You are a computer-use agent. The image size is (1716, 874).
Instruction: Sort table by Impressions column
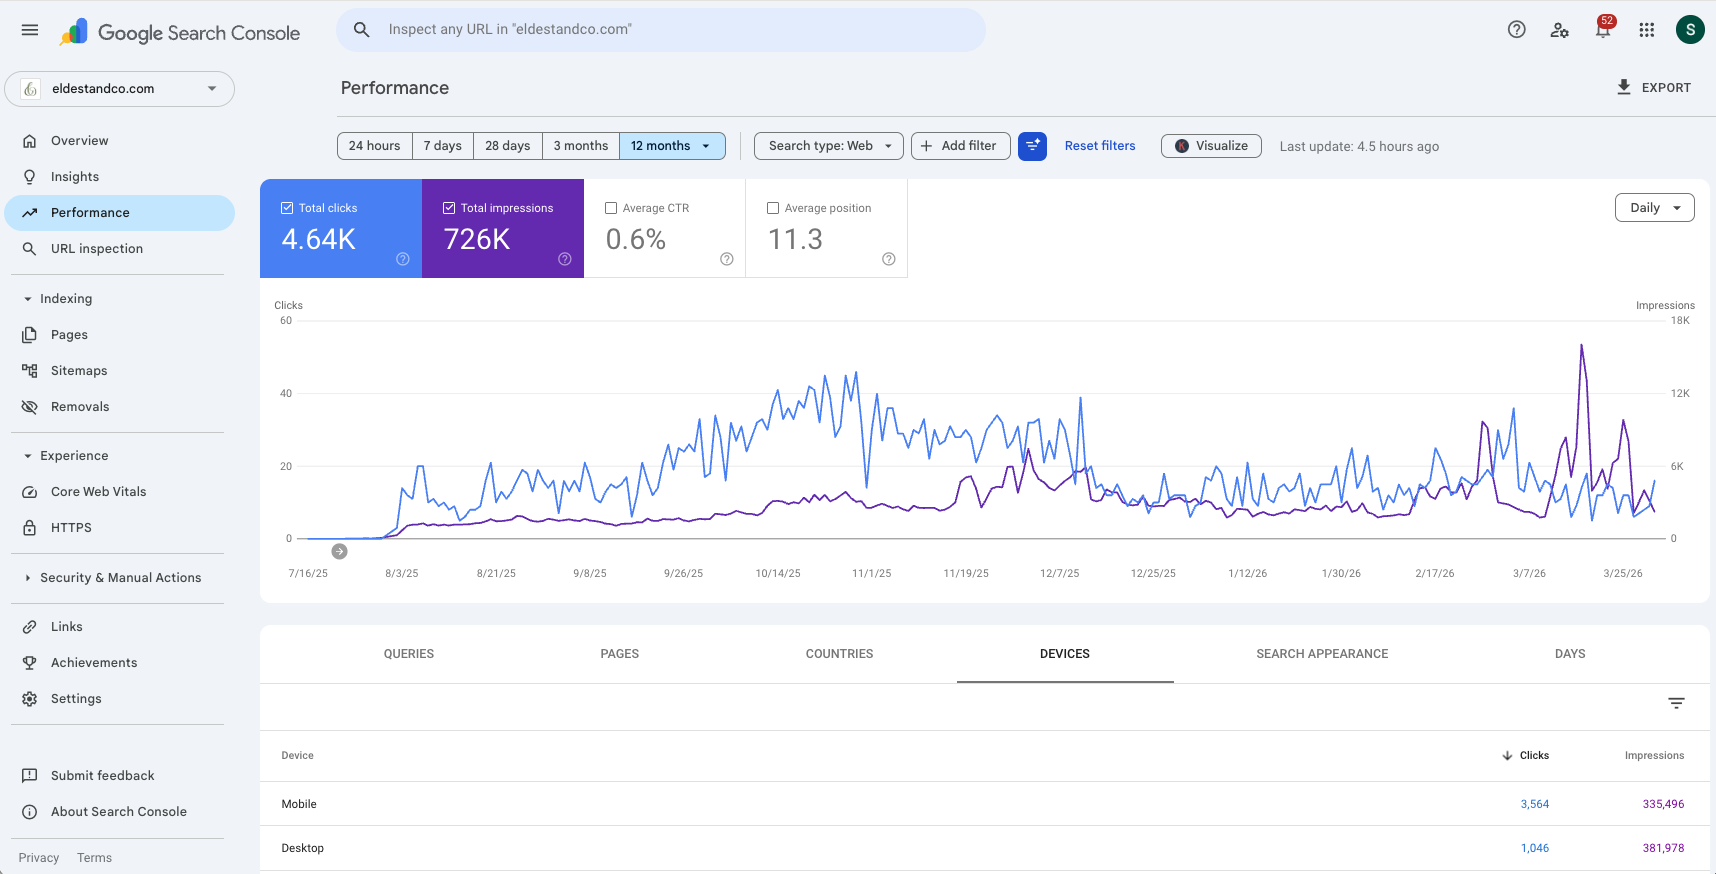tap(1654, 756)
